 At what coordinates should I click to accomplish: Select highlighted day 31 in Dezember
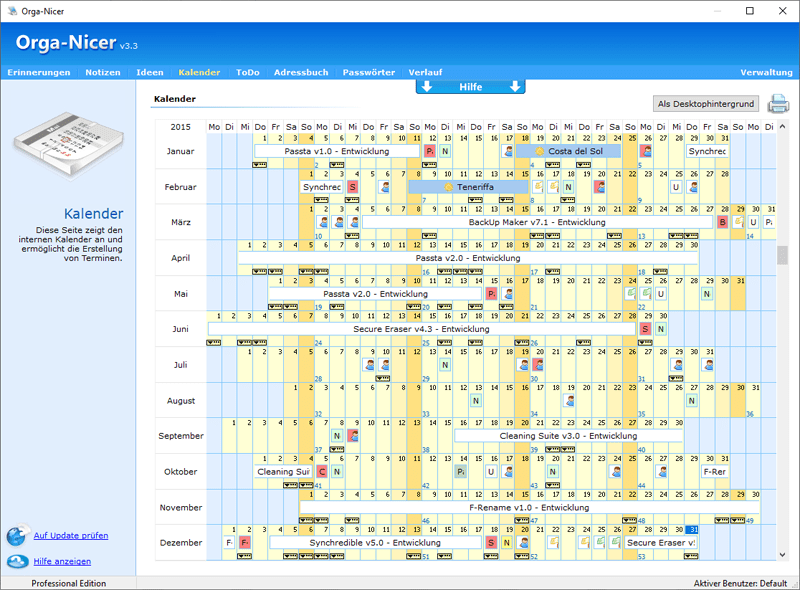[x=692, y=530]
